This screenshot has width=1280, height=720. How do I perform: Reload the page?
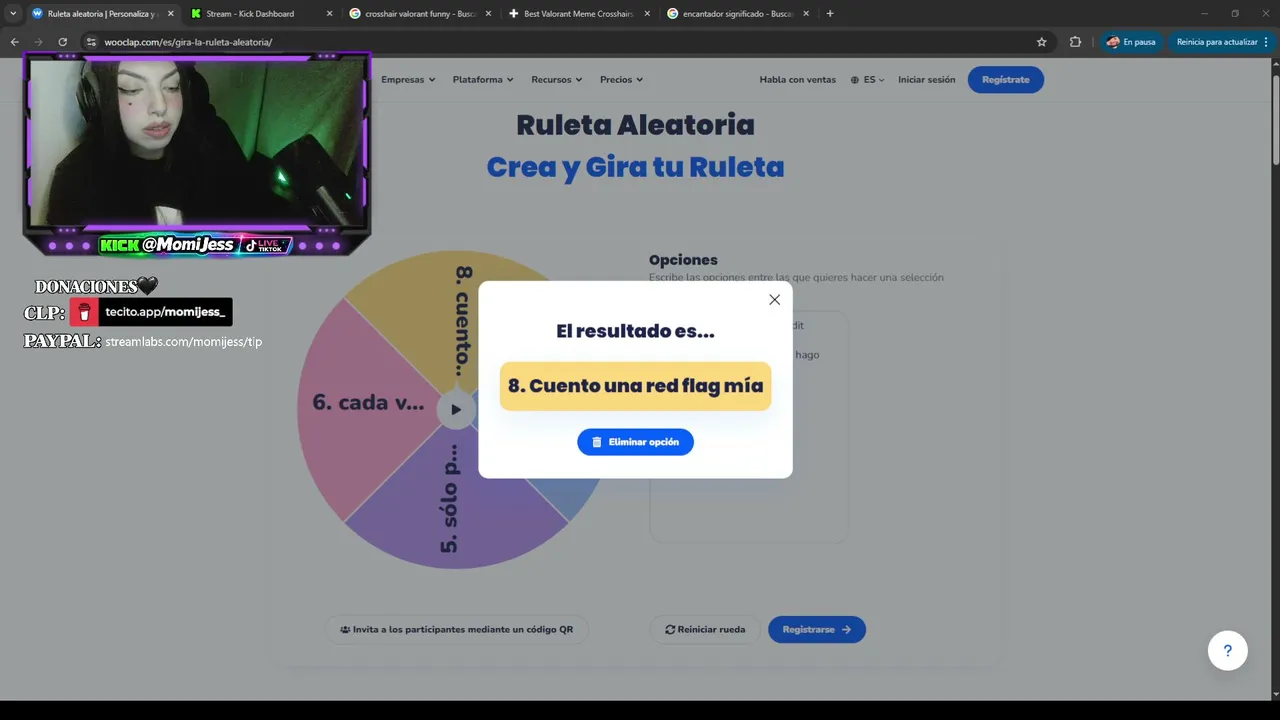tap(62, 42)
